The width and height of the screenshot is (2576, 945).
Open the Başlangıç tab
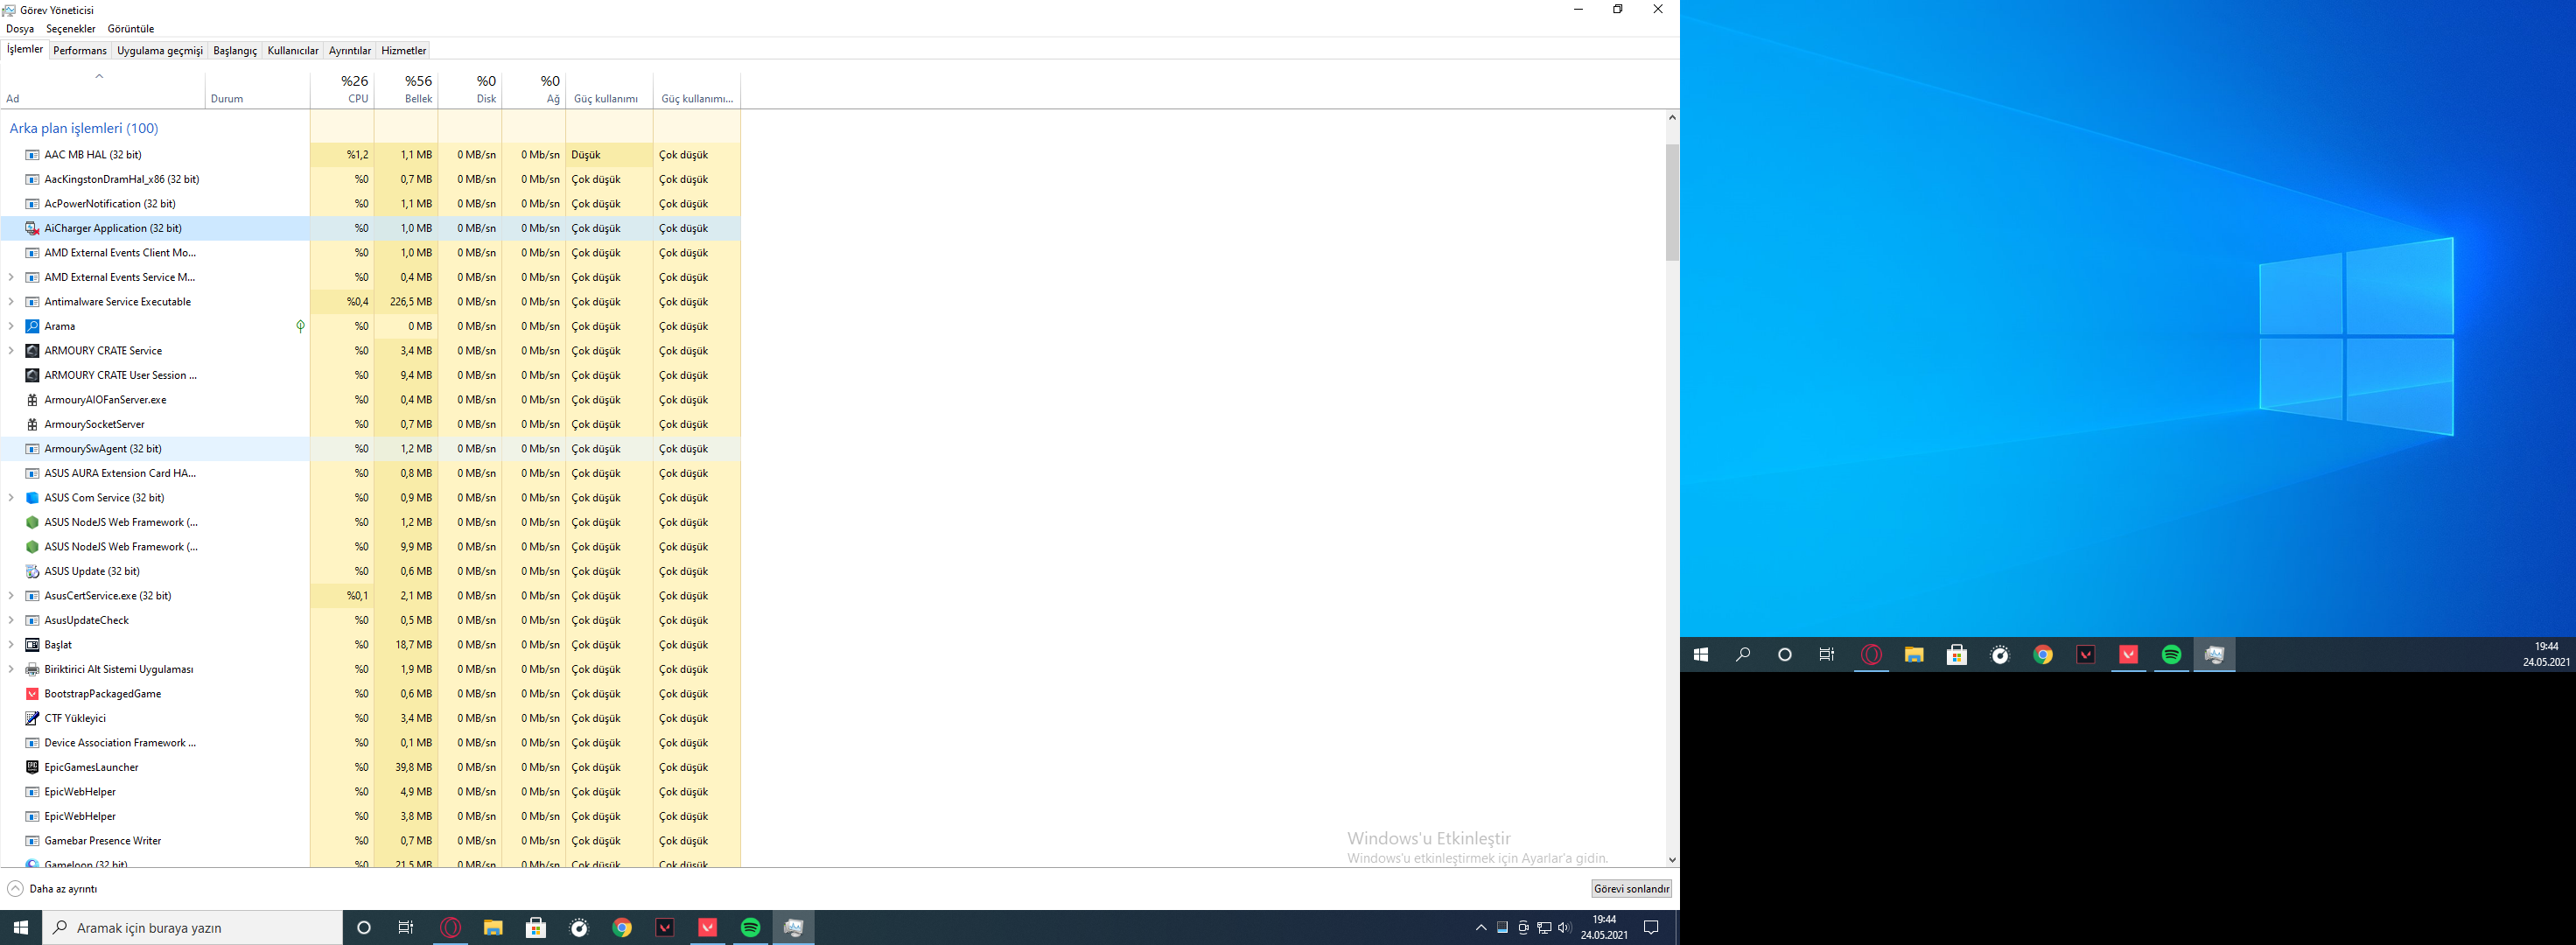[235, 50]
